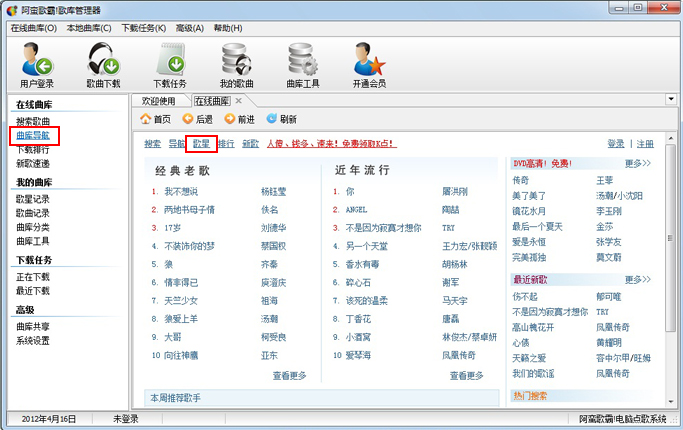Refresh page with 刷新 button
683x430 pixels.
[x=281, y=119]
